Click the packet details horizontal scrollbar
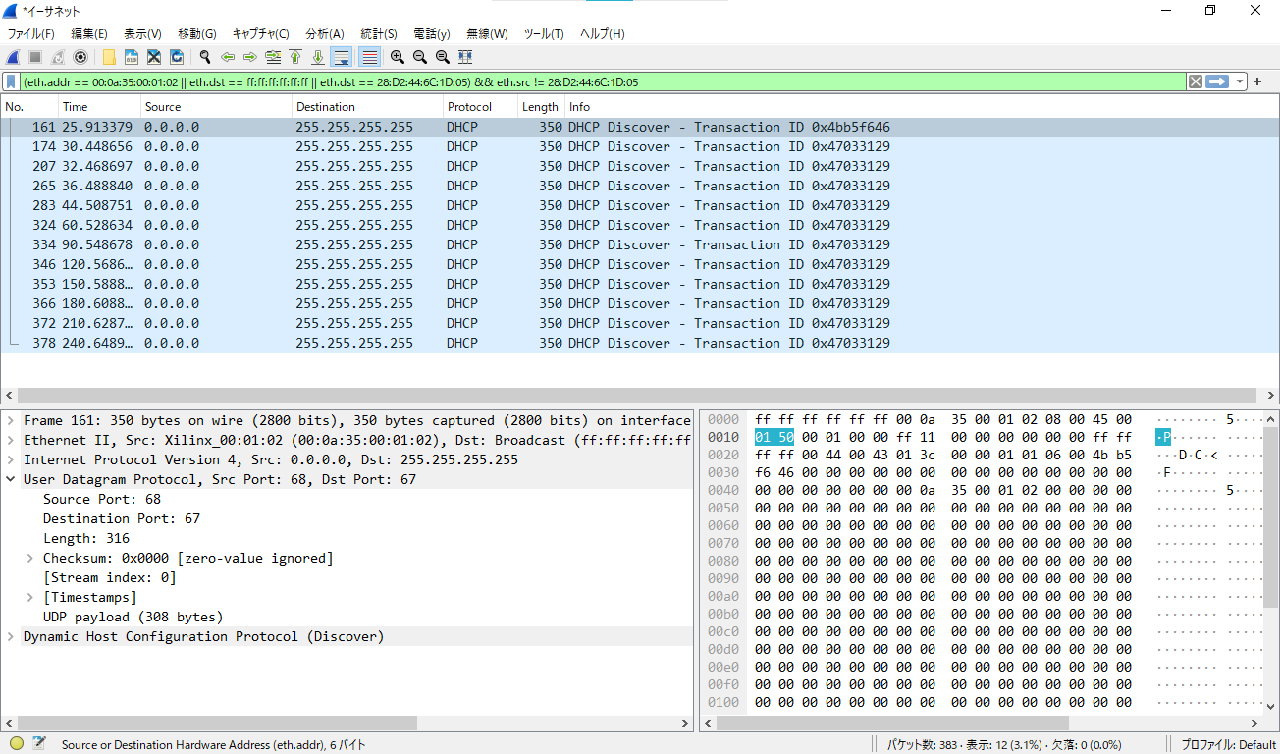Viewport: 1280px width, 754px height. (x=216, y=723)
